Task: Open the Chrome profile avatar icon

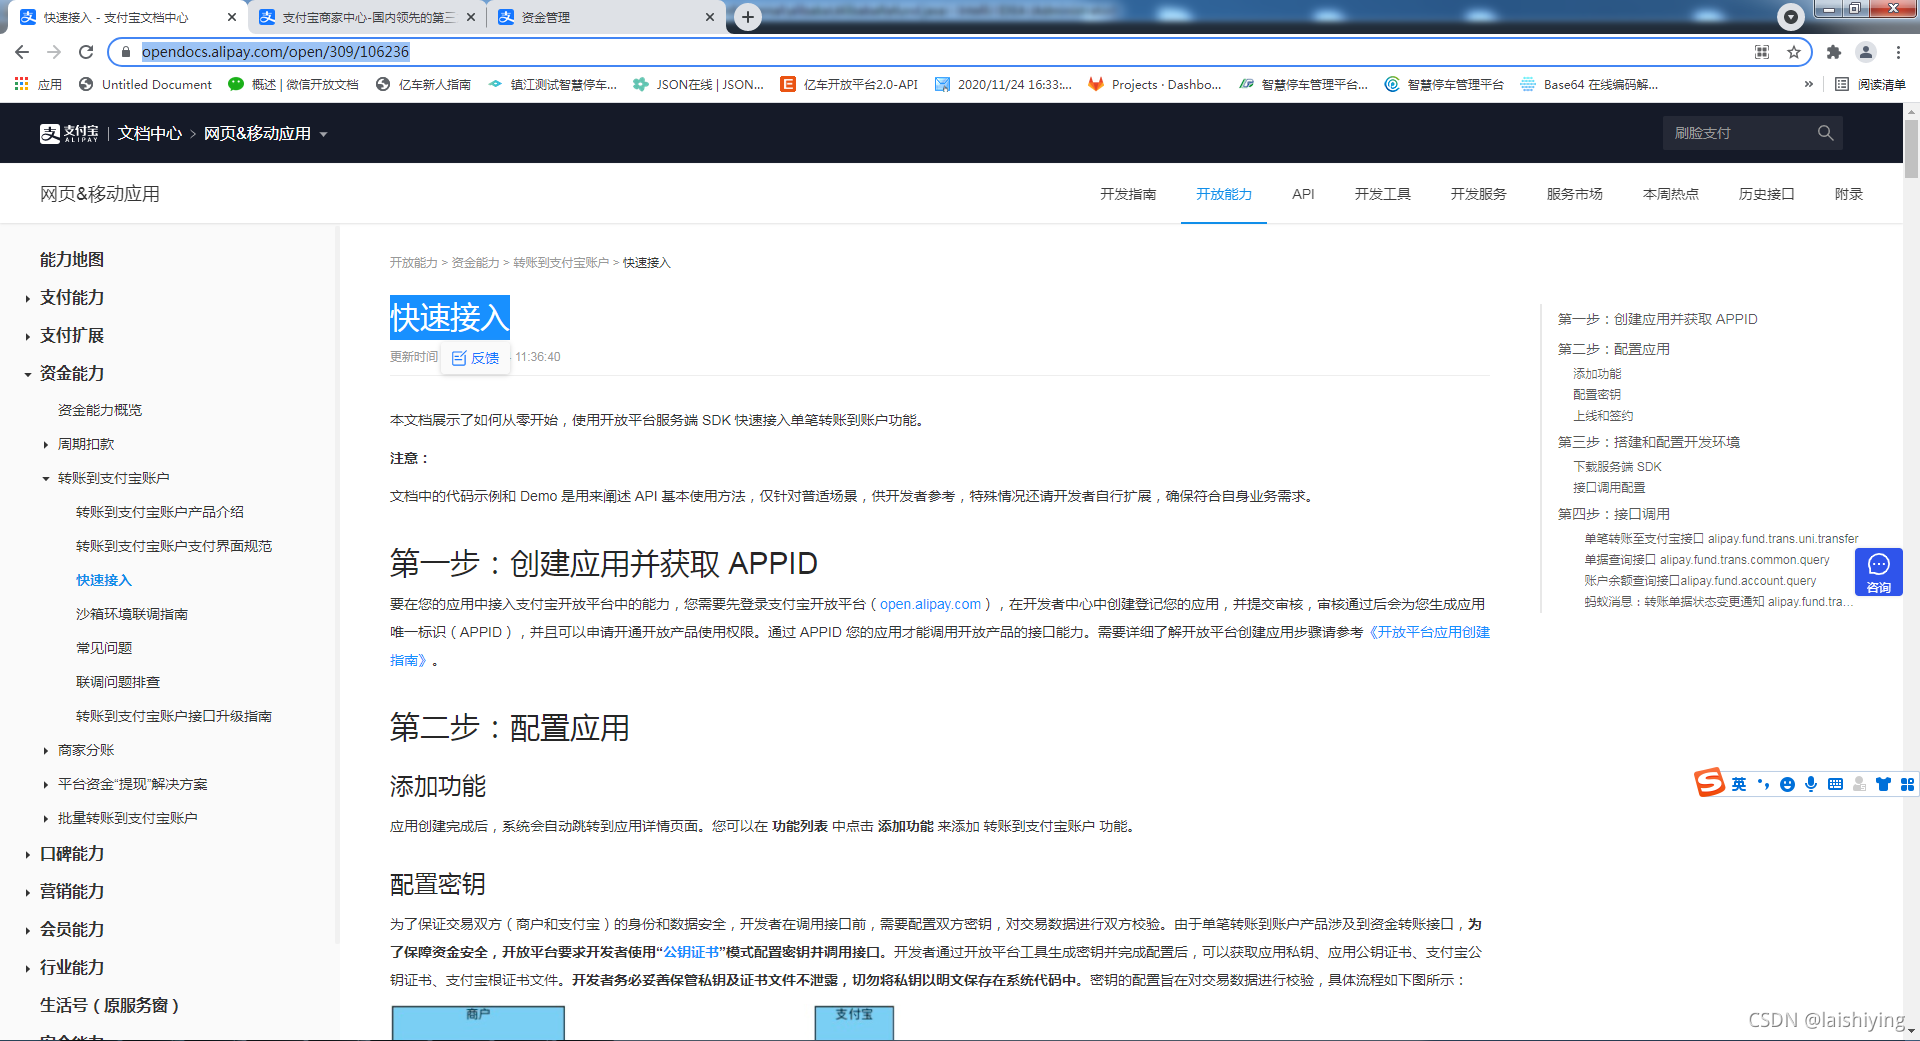Action: coord(1866,52)
